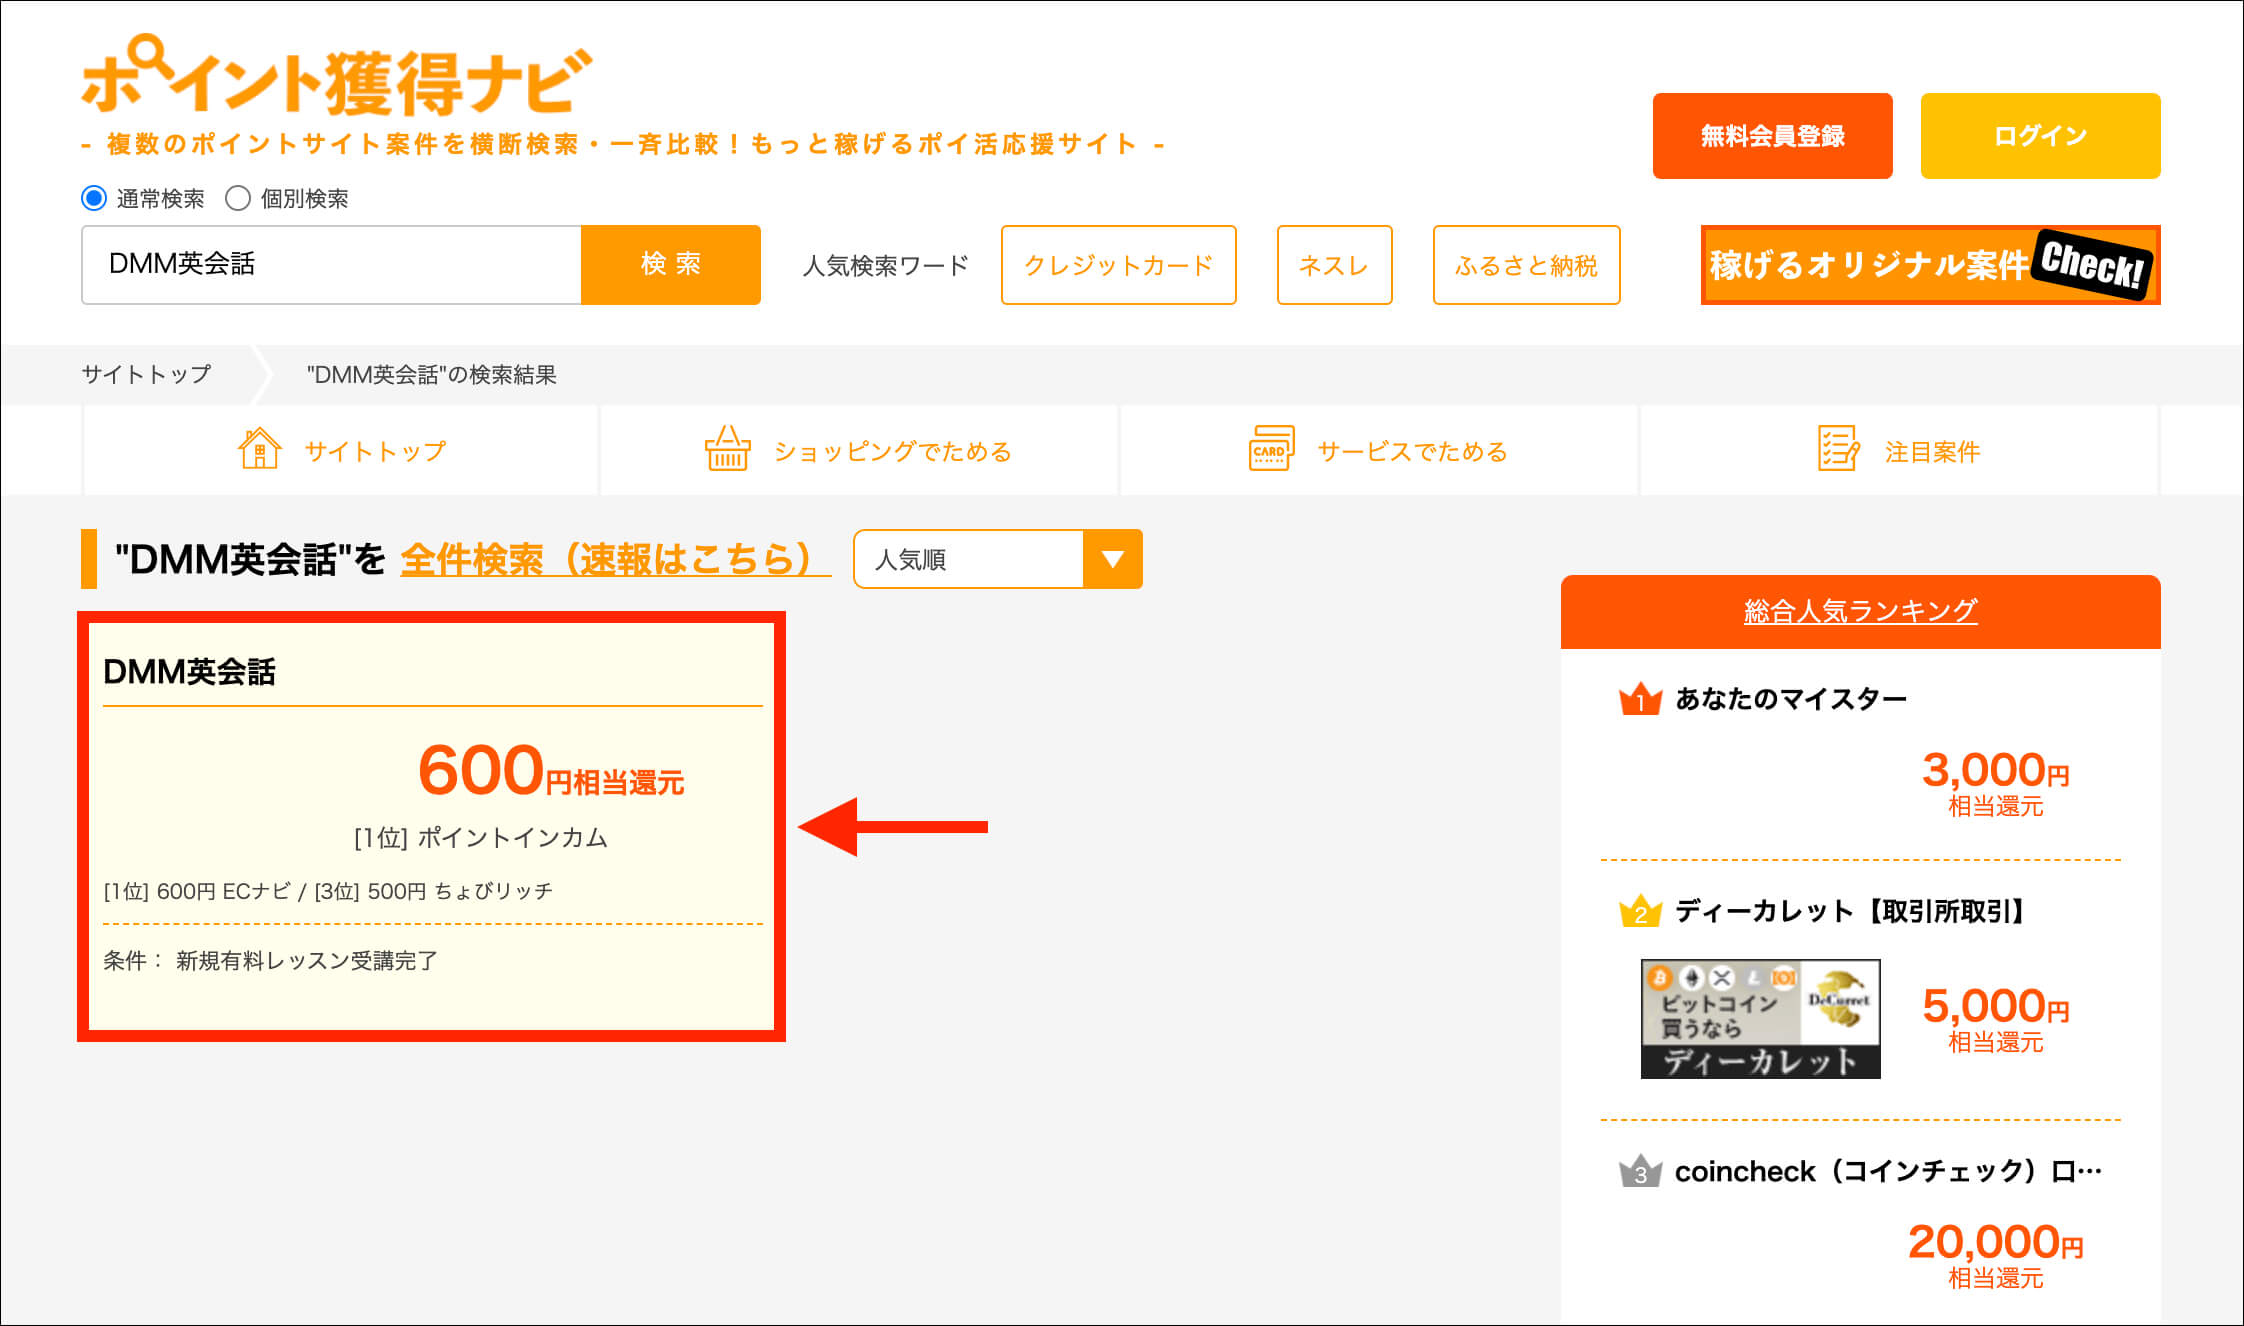
Task: Click the ふるさと納税 keyword button
Action: coord(1526,265)
